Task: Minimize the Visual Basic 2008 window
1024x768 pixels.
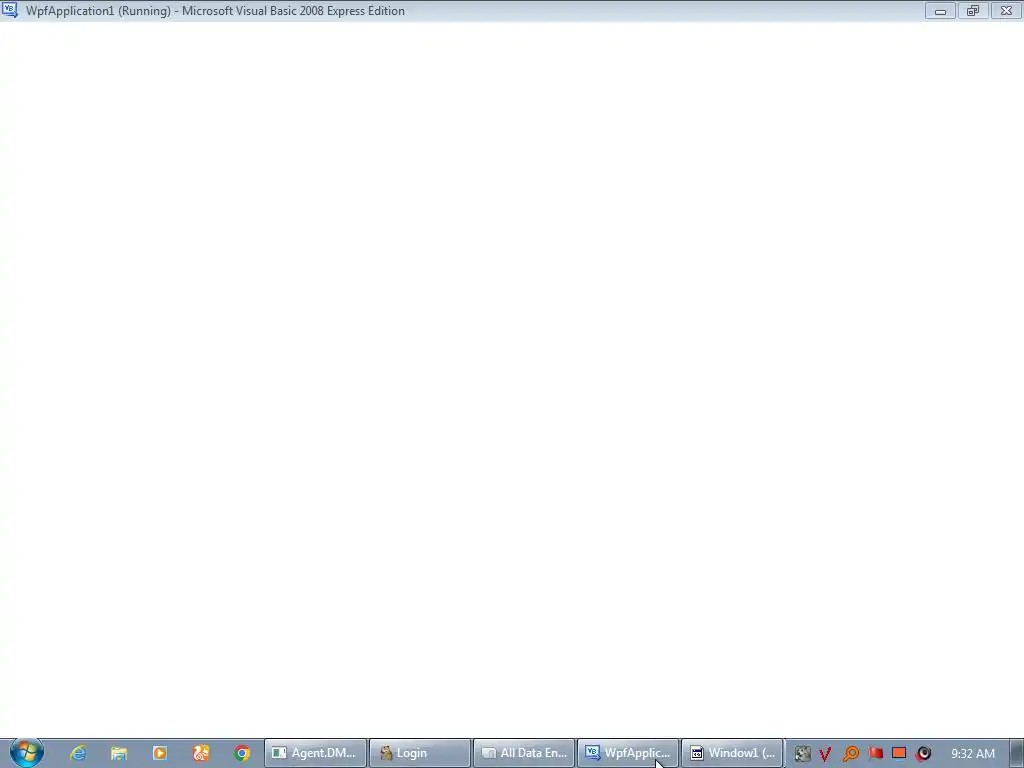Action: click(x=940, y=10)
